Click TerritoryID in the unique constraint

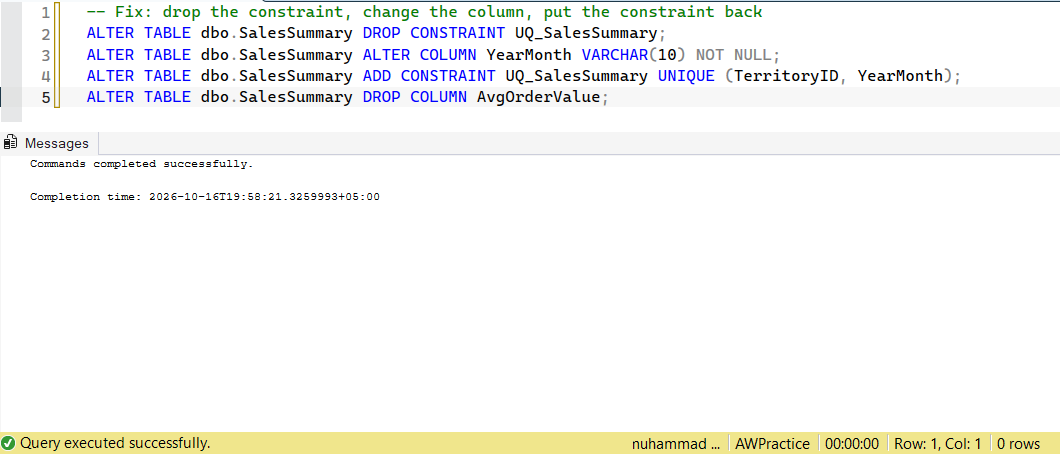[x=786, y=76]
